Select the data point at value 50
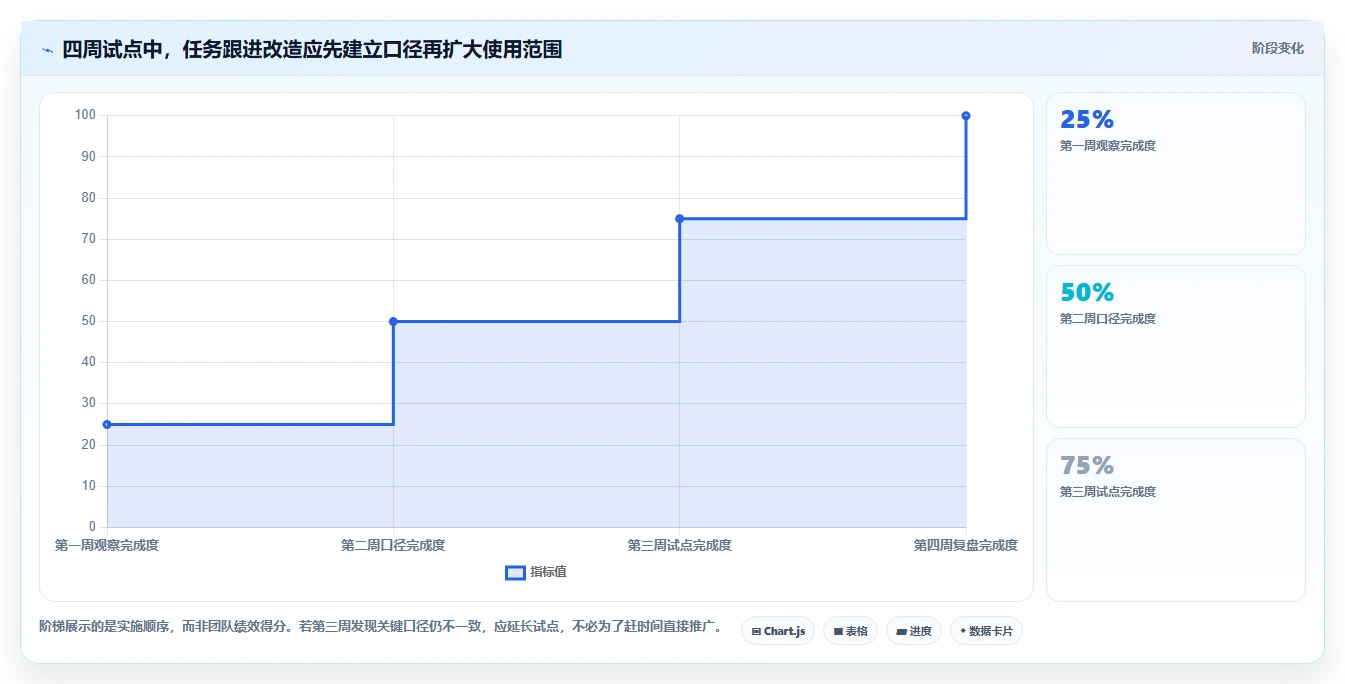Image resolution: width=1345 pixels, height=684 pixels. pos(393,321)
